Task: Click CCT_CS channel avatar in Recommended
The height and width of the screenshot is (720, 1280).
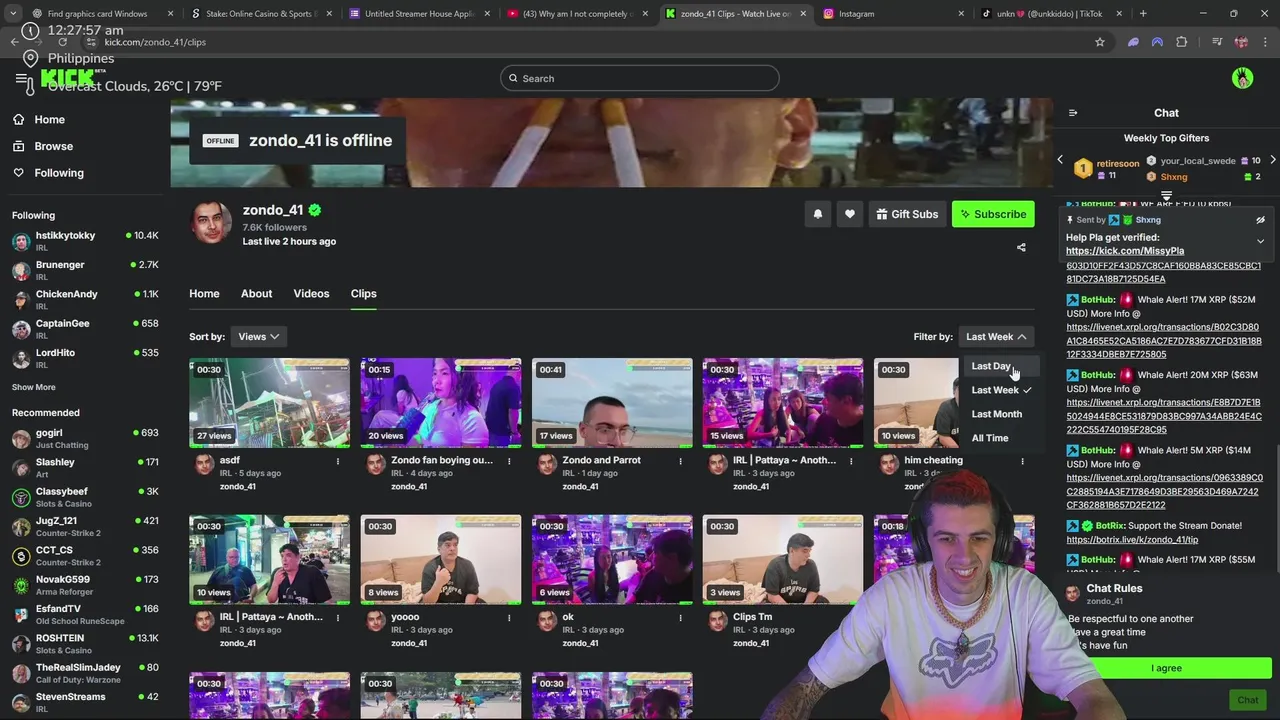Action: tap(21, 556)
